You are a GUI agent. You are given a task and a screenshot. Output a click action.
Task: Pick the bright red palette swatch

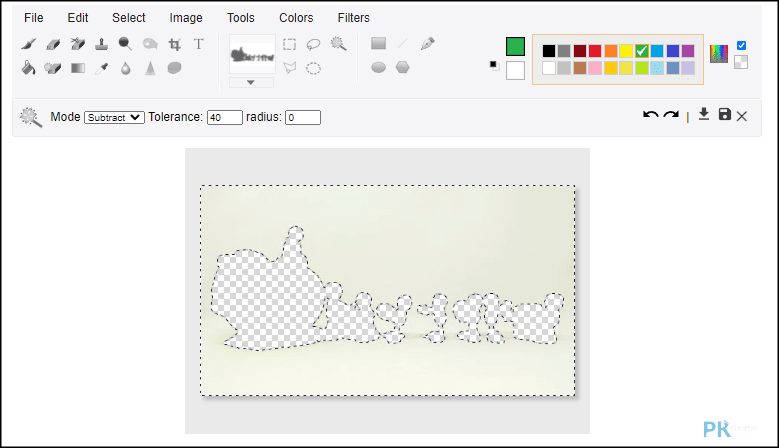[x=595, y=51]
